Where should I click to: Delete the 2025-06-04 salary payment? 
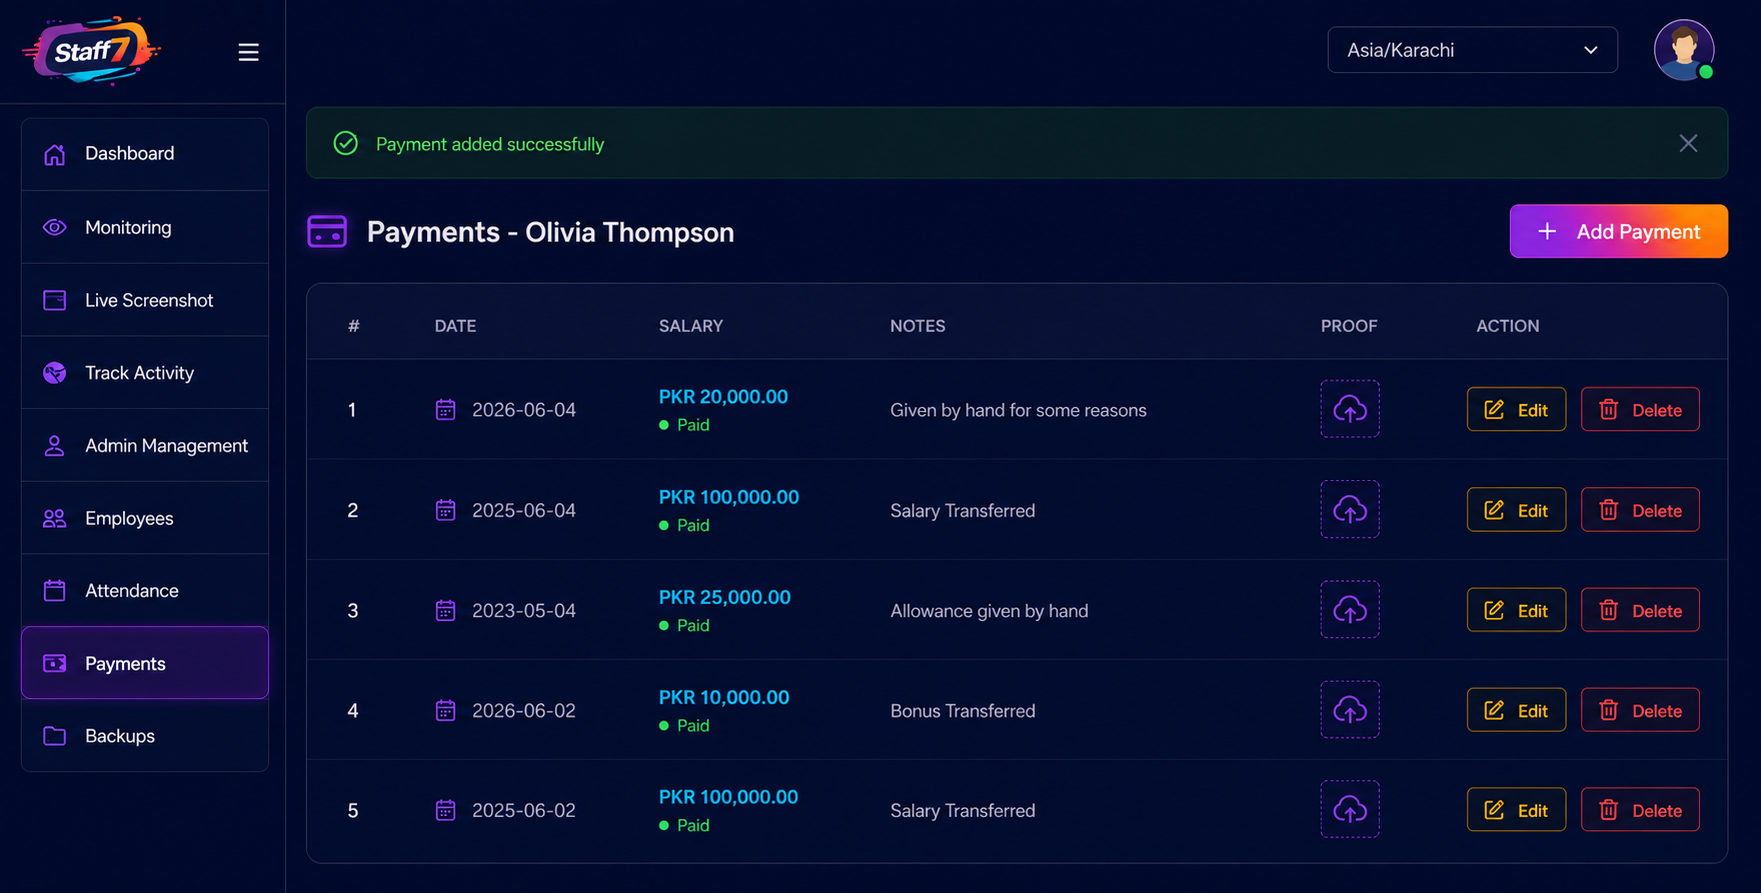1640,510
